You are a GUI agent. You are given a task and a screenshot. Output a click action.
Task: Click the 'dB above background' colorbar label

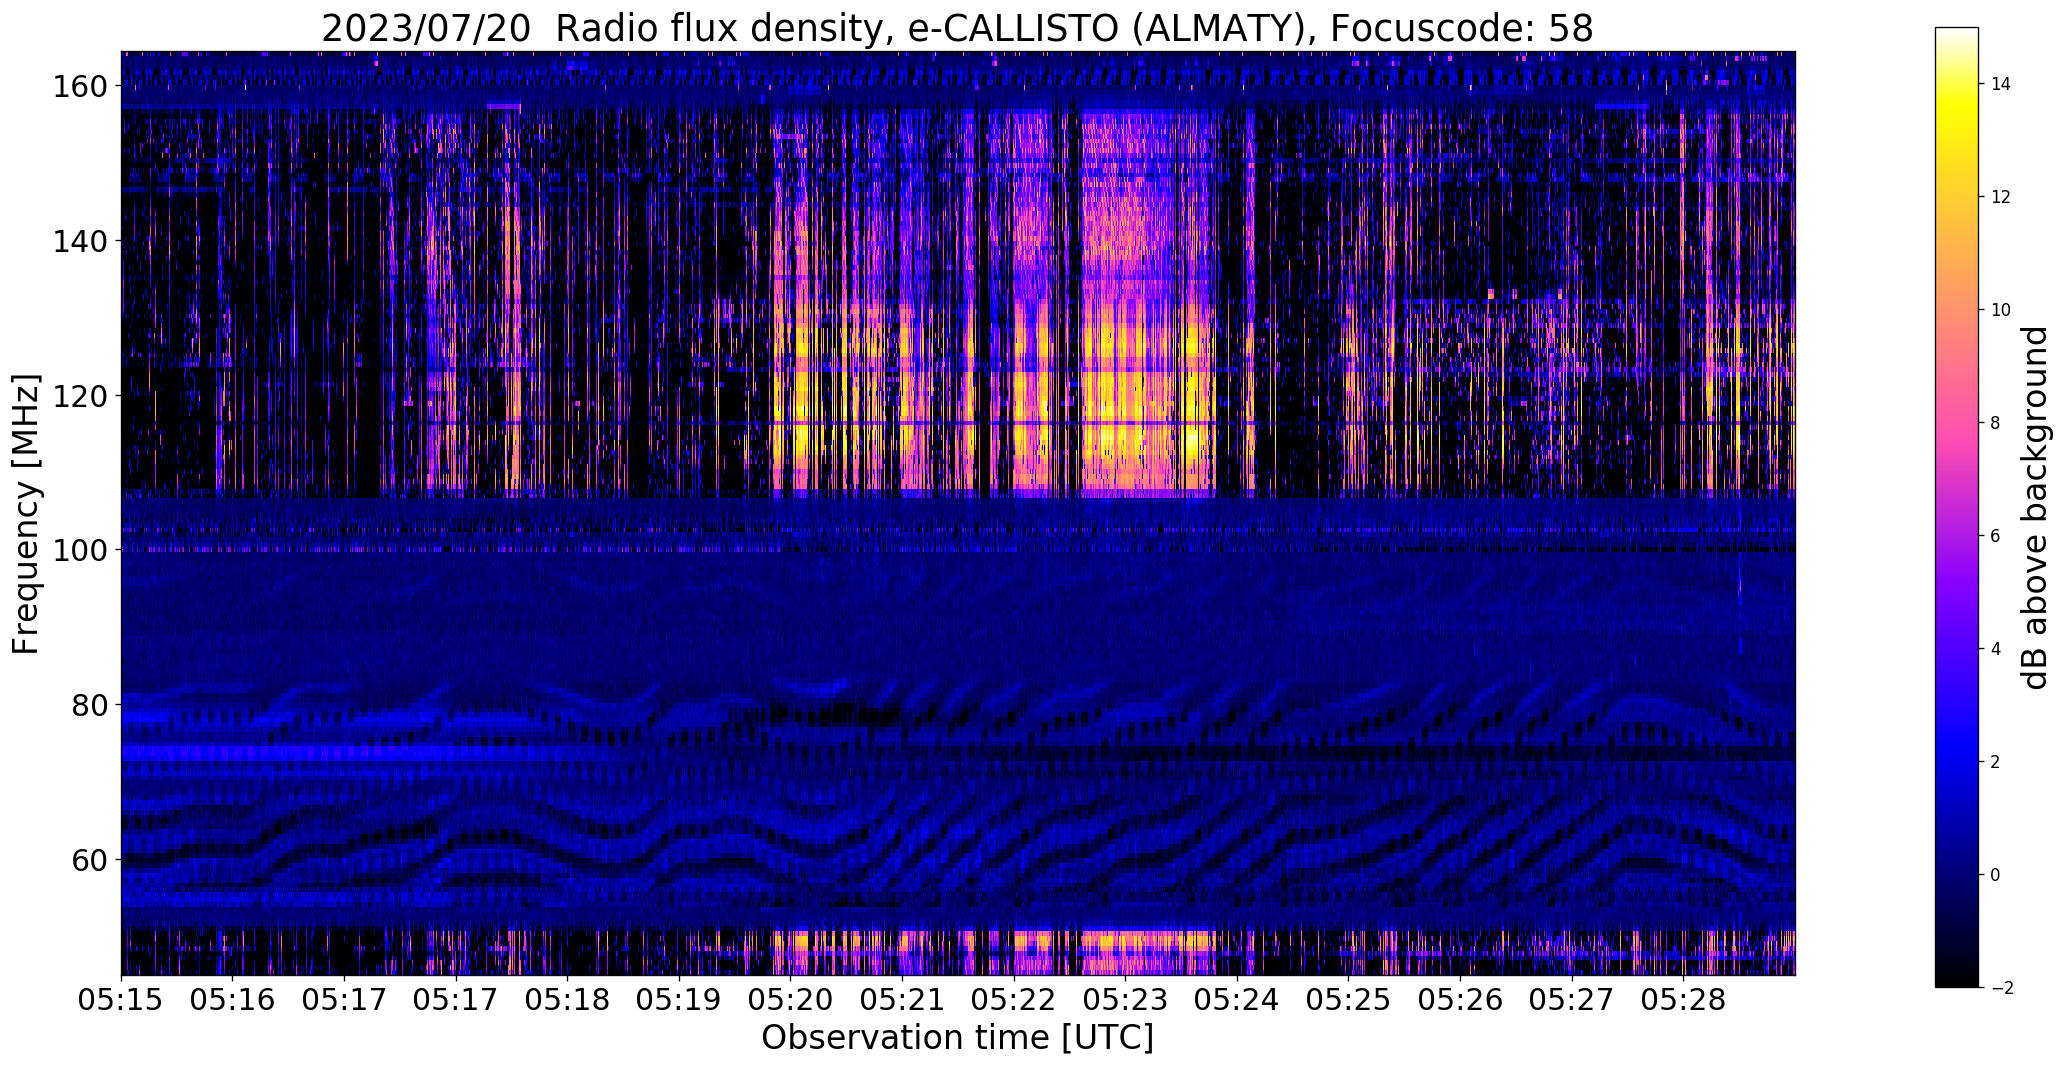pyautogui.click(x=2035, y=508)
